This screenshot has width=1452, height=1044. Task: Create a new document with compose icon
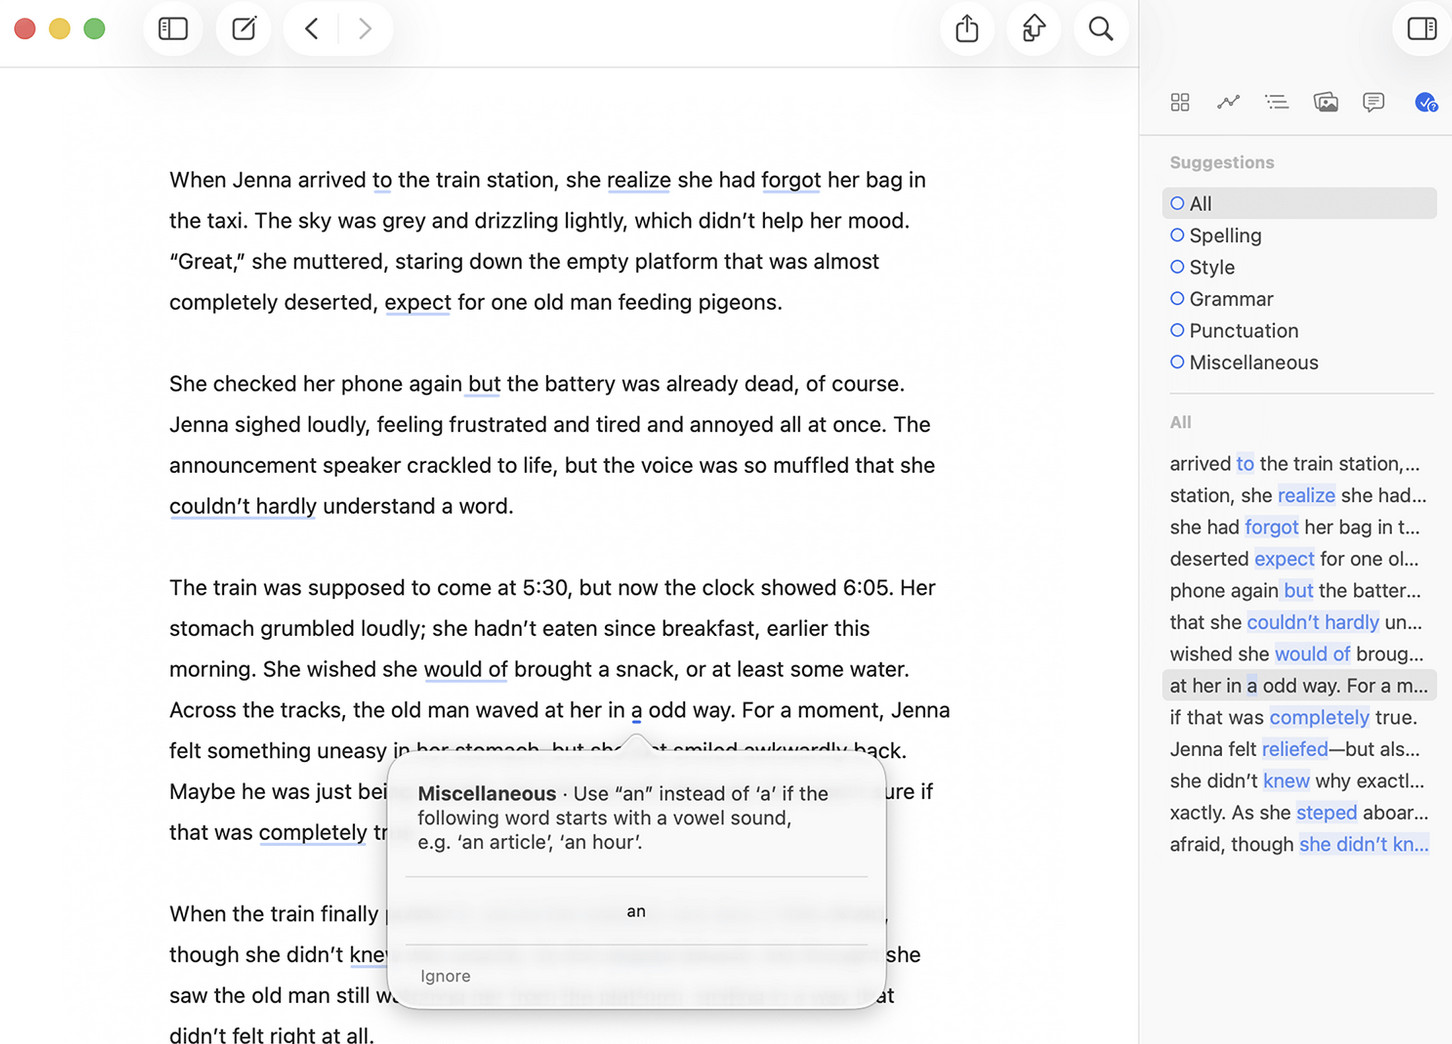tap(244, 29)
